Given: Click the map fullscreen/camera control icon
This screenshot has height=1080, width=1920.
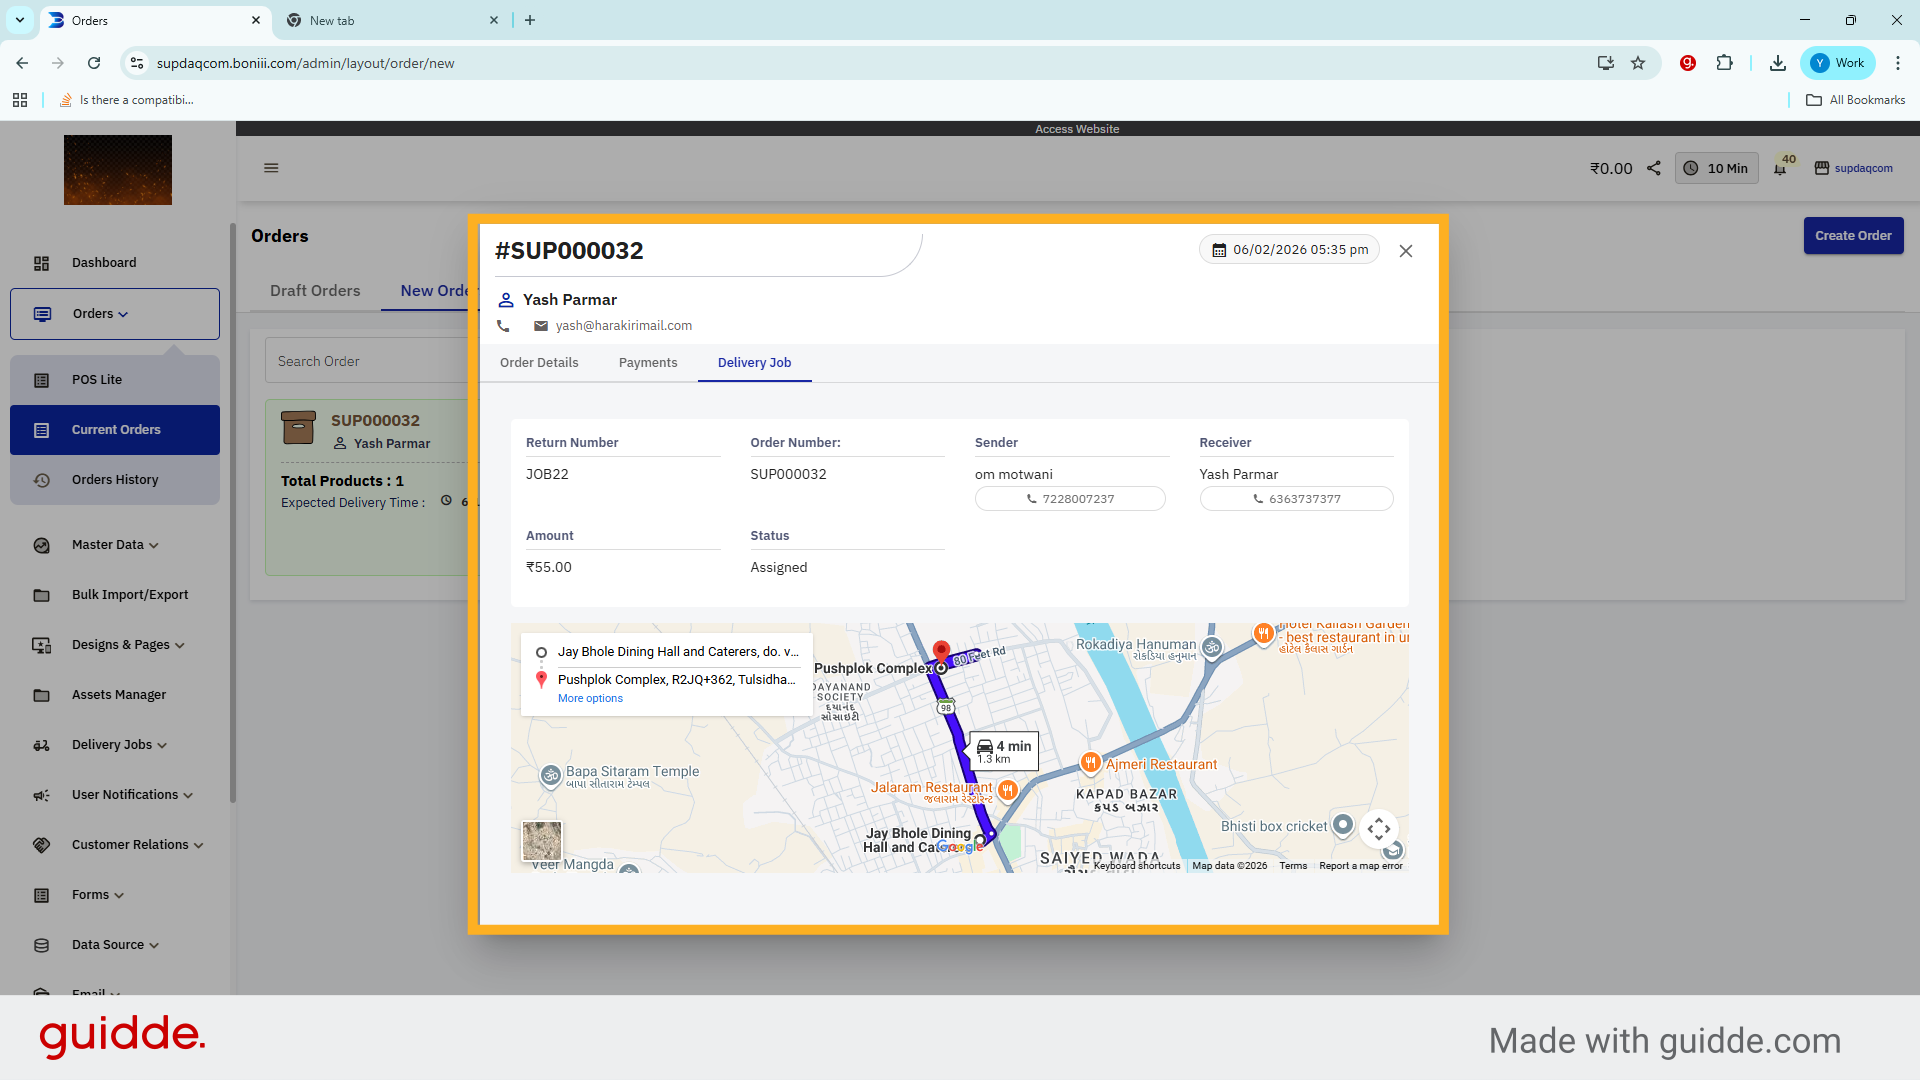Looking at the screenshot, I should tap(1379, 828).
